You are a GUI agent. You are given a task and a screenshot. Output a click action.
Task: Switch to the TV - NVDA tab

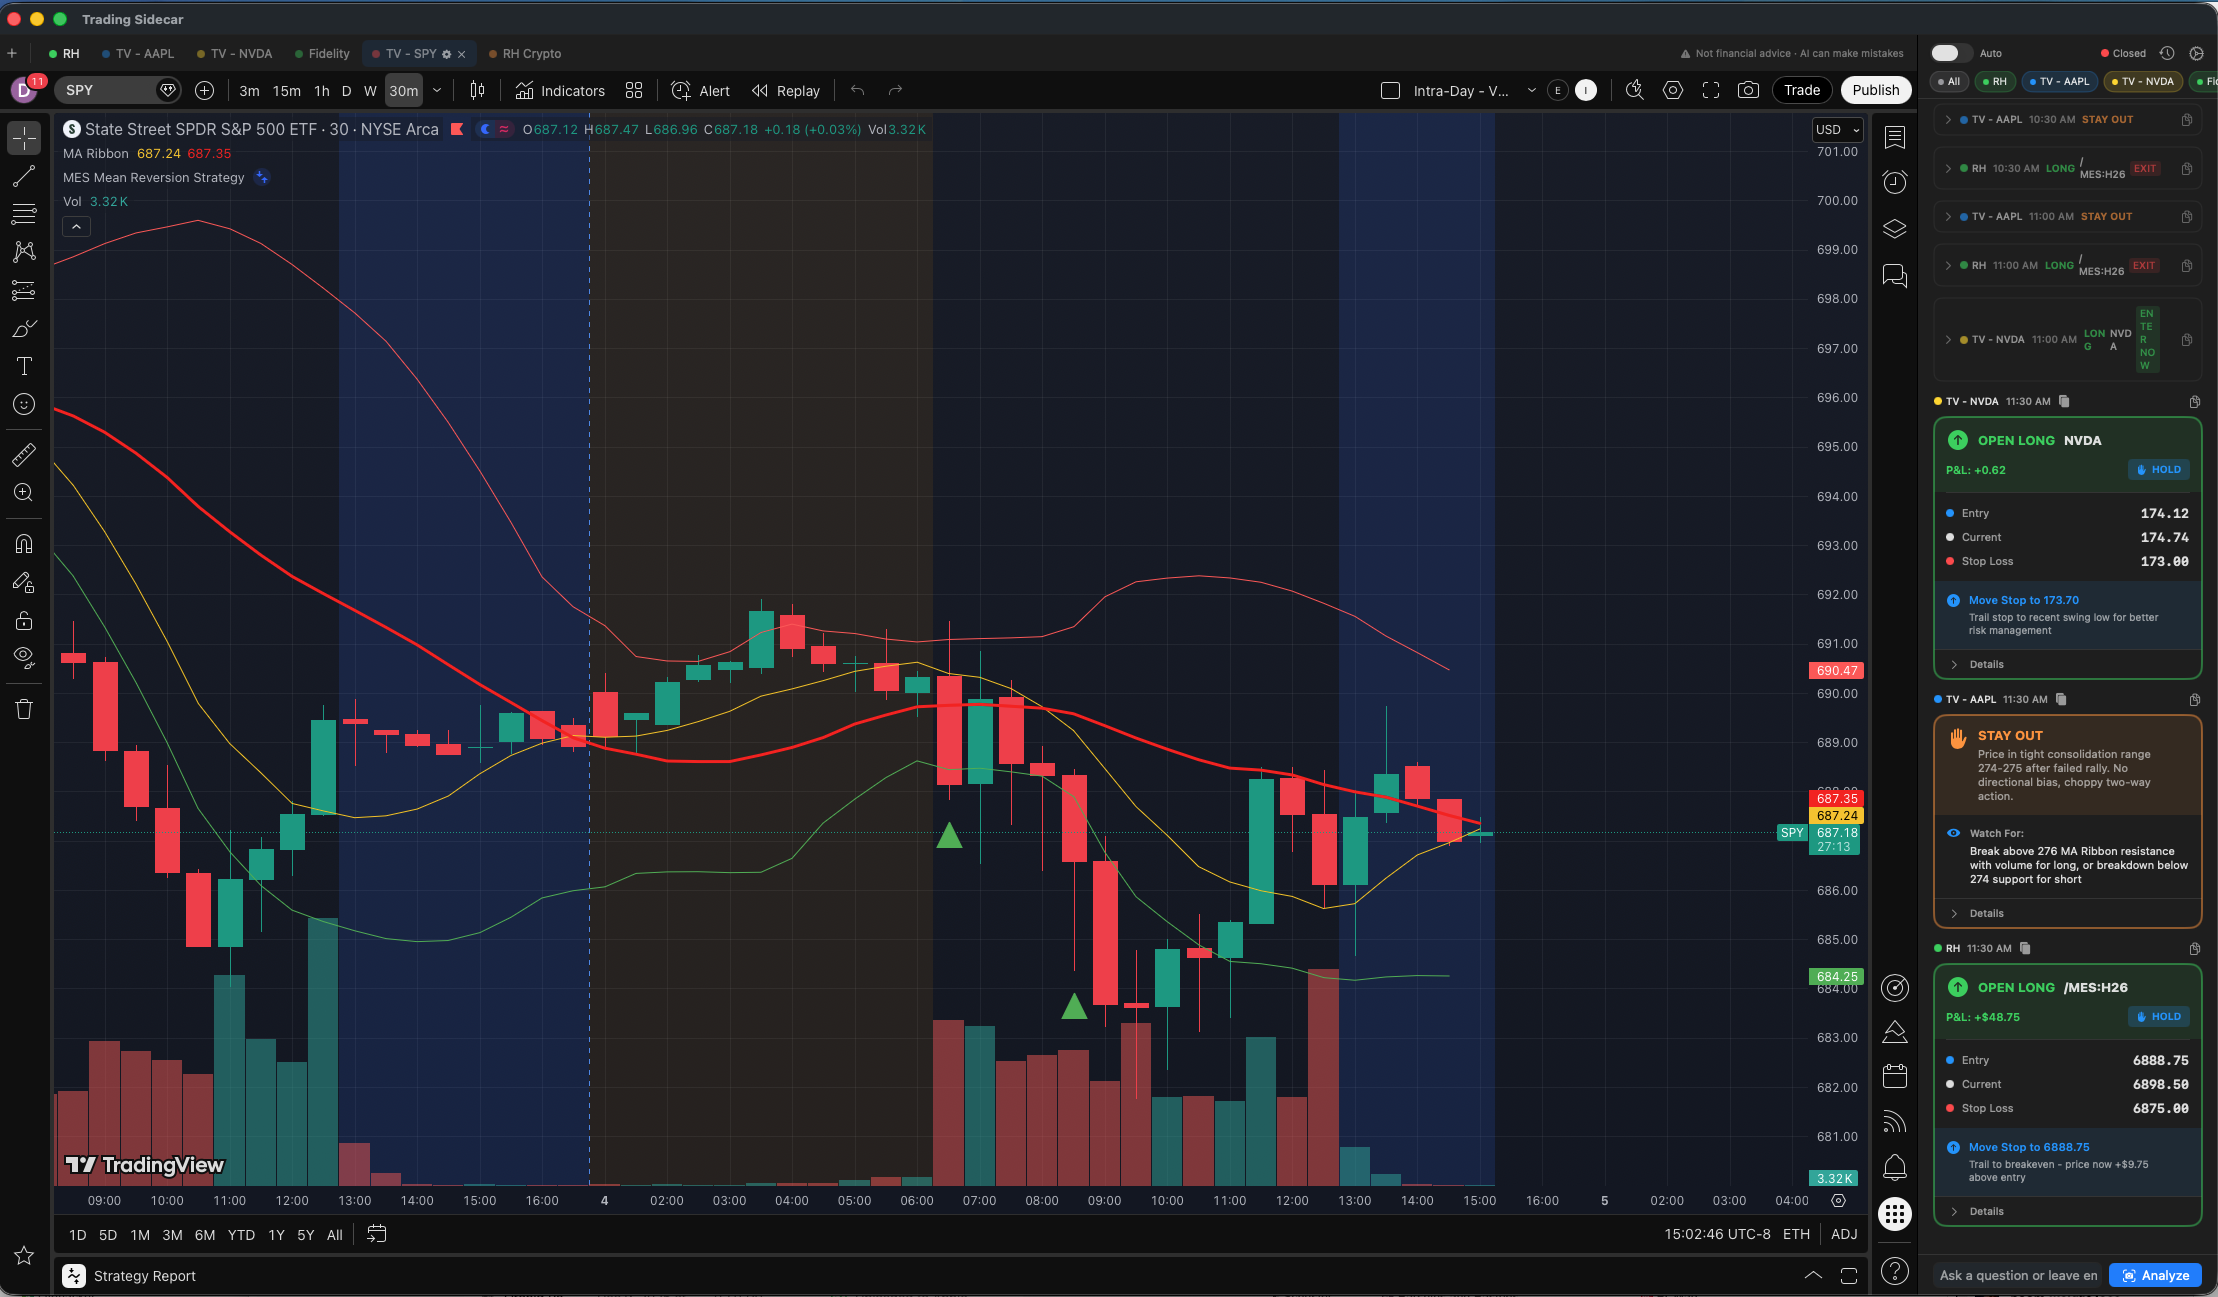click(243, 53)
